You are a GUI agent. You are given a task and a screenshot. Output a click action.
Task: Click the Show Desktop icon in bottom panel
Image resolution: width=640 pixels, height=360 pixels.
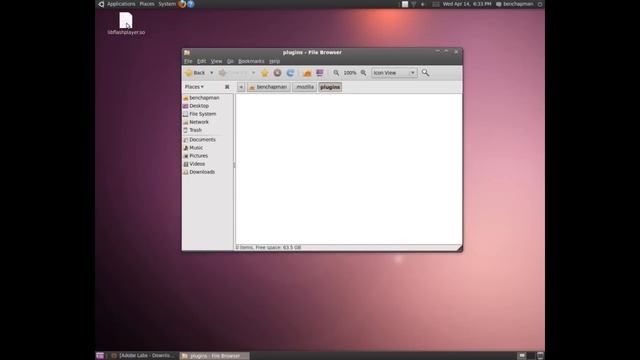click(x=100, y=356)
